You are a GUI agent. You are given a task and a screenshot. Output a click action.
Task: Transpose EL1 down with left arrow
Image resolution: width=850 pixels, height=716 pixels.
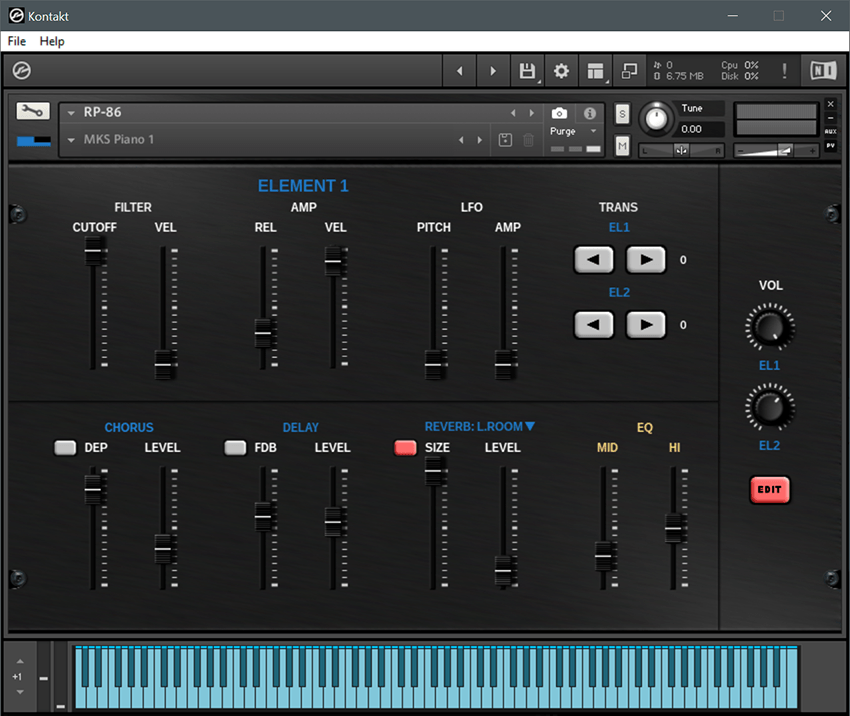(x=594, y=260)
